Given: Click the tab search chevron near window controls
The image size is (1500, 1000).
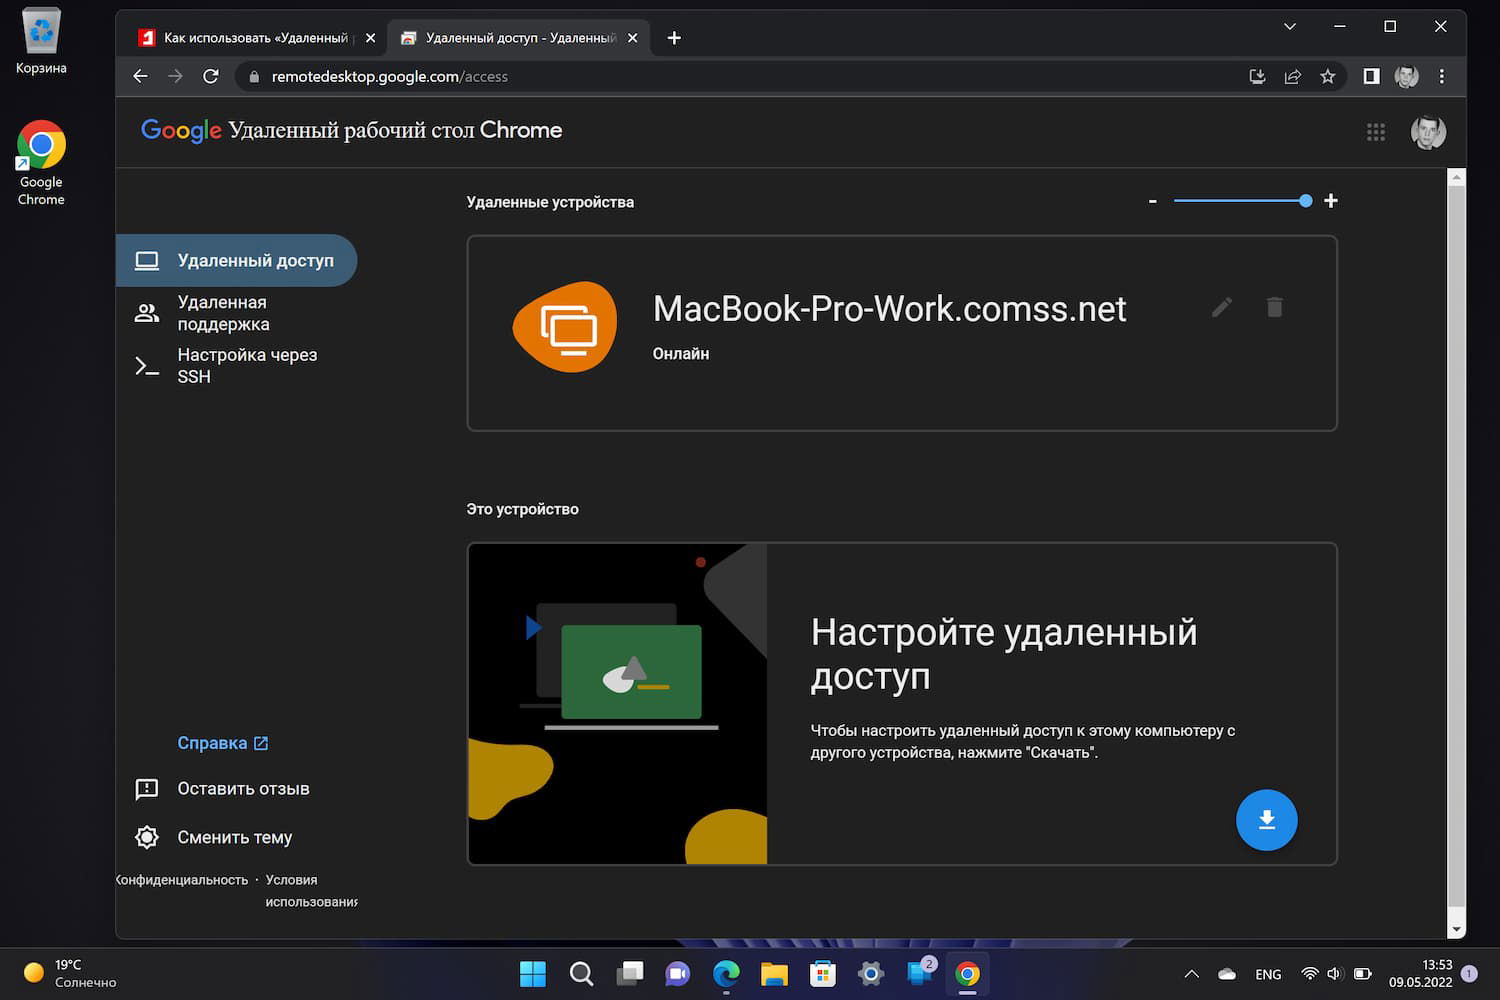Looking at the screenshot, I should 1289,27.
